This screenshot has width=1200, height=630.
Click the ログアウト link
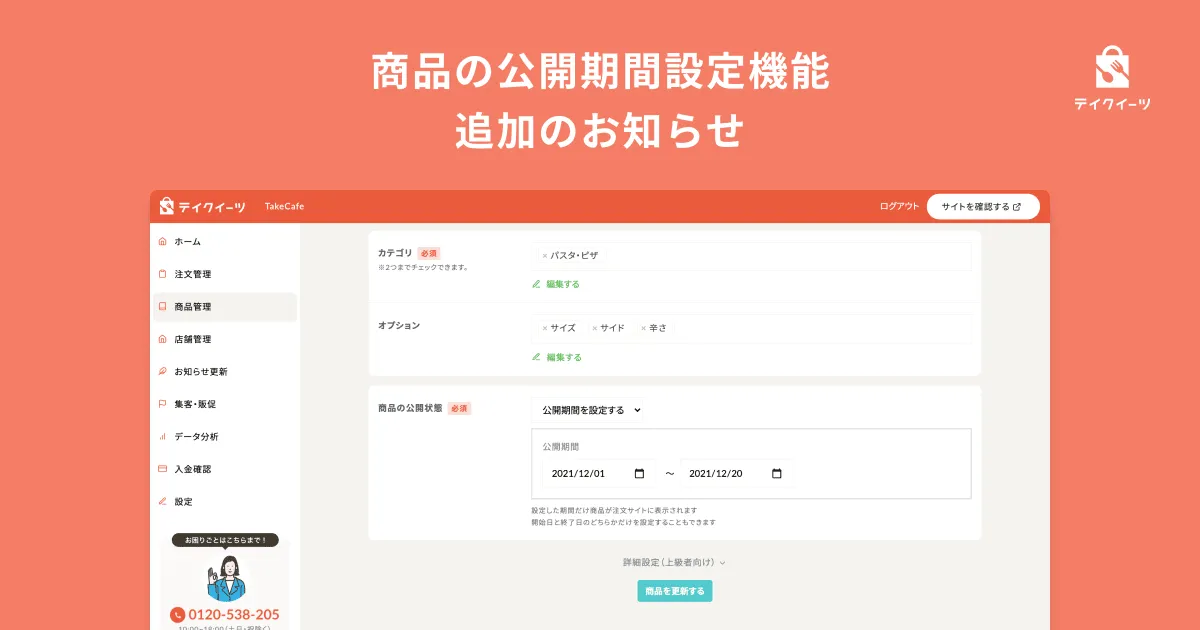(x=899, y=207)
